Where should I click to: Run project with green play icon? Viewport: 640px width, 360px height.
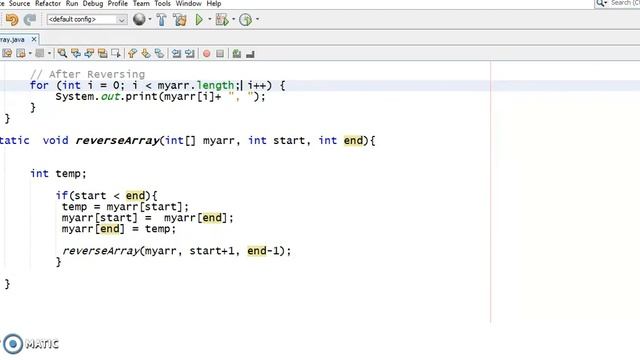pos(199,19)
